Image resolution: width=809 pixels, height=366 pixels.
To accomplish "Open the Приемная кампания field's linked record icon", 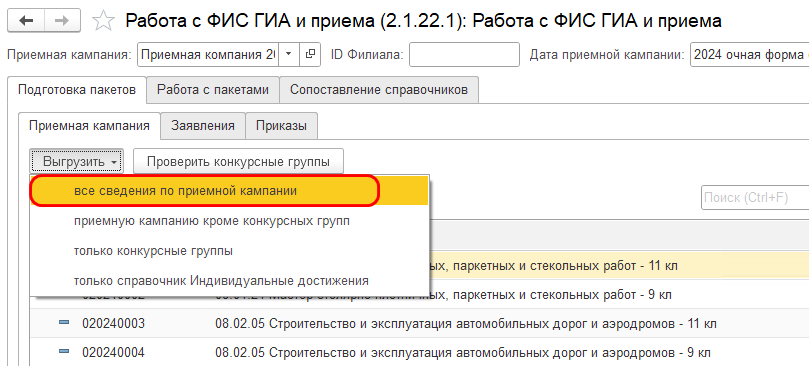I will (x=310, y=54).
